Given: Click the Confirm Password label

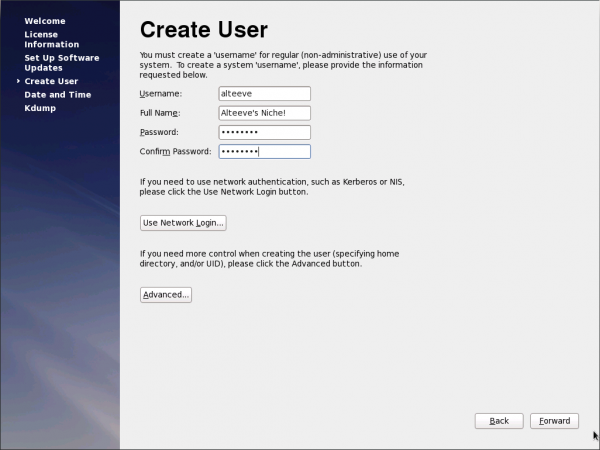Looking at the screenshot, I should coord(175,151).
